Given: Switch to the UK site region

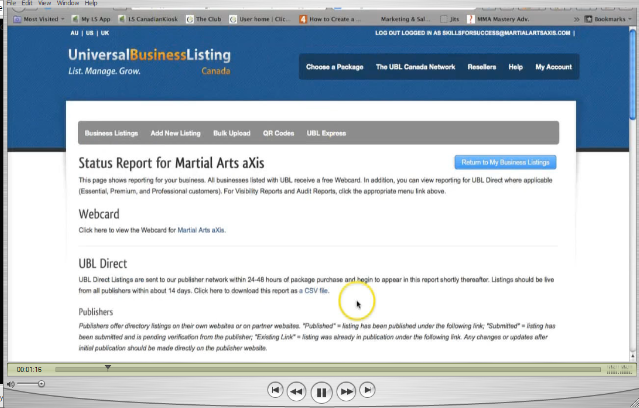Looking at the screenshot, I should [105, 33].
